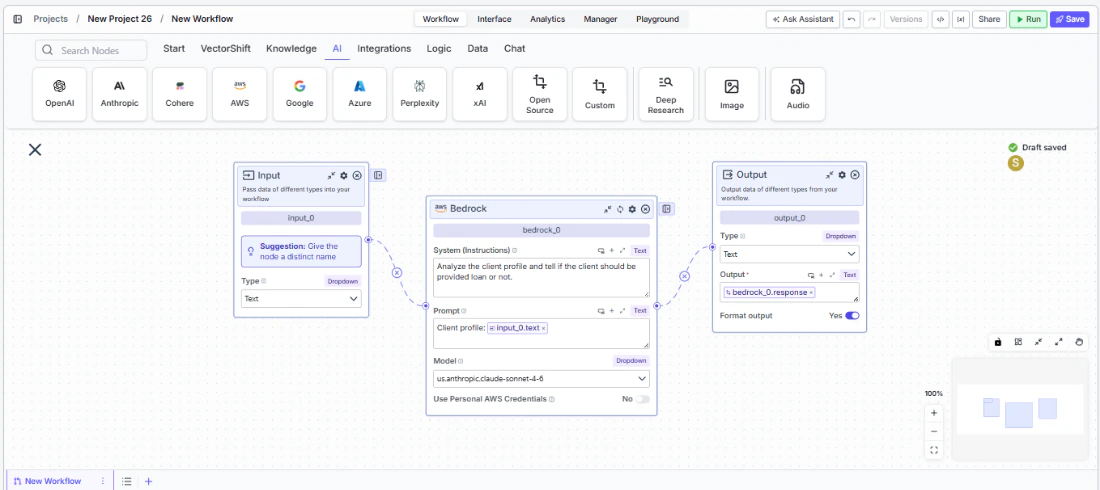Open side panel icon beside Bedrock node
The width and height of the screenshot is (1100, 490).
pyautogui.click(x=666, y=208)
